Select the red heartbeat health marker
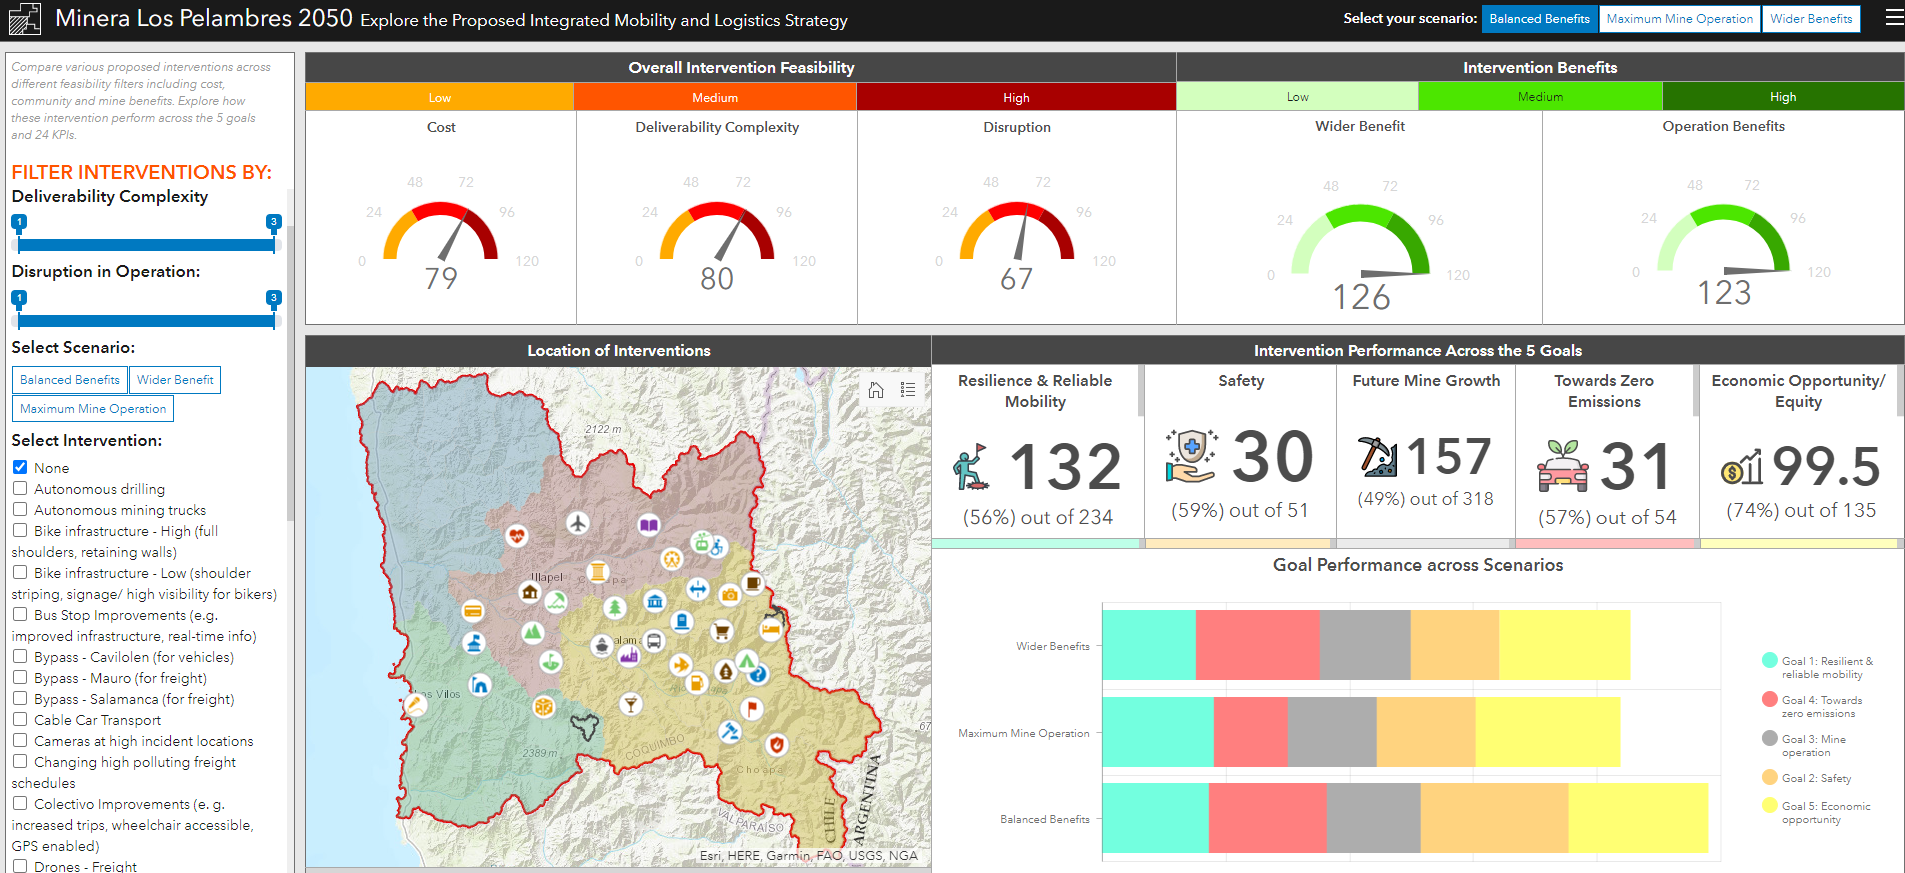The width and height of the screenshot is (1905, 873). [x=516, y=536]
